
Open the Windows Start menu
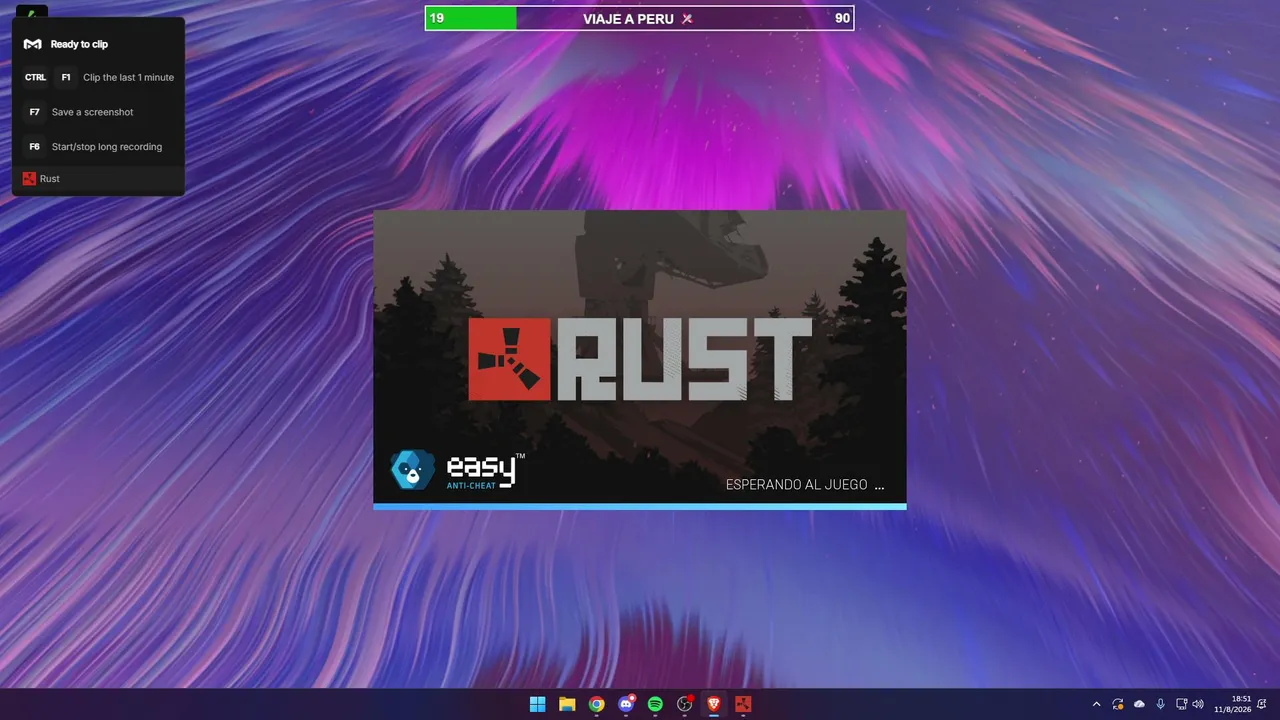537,704
